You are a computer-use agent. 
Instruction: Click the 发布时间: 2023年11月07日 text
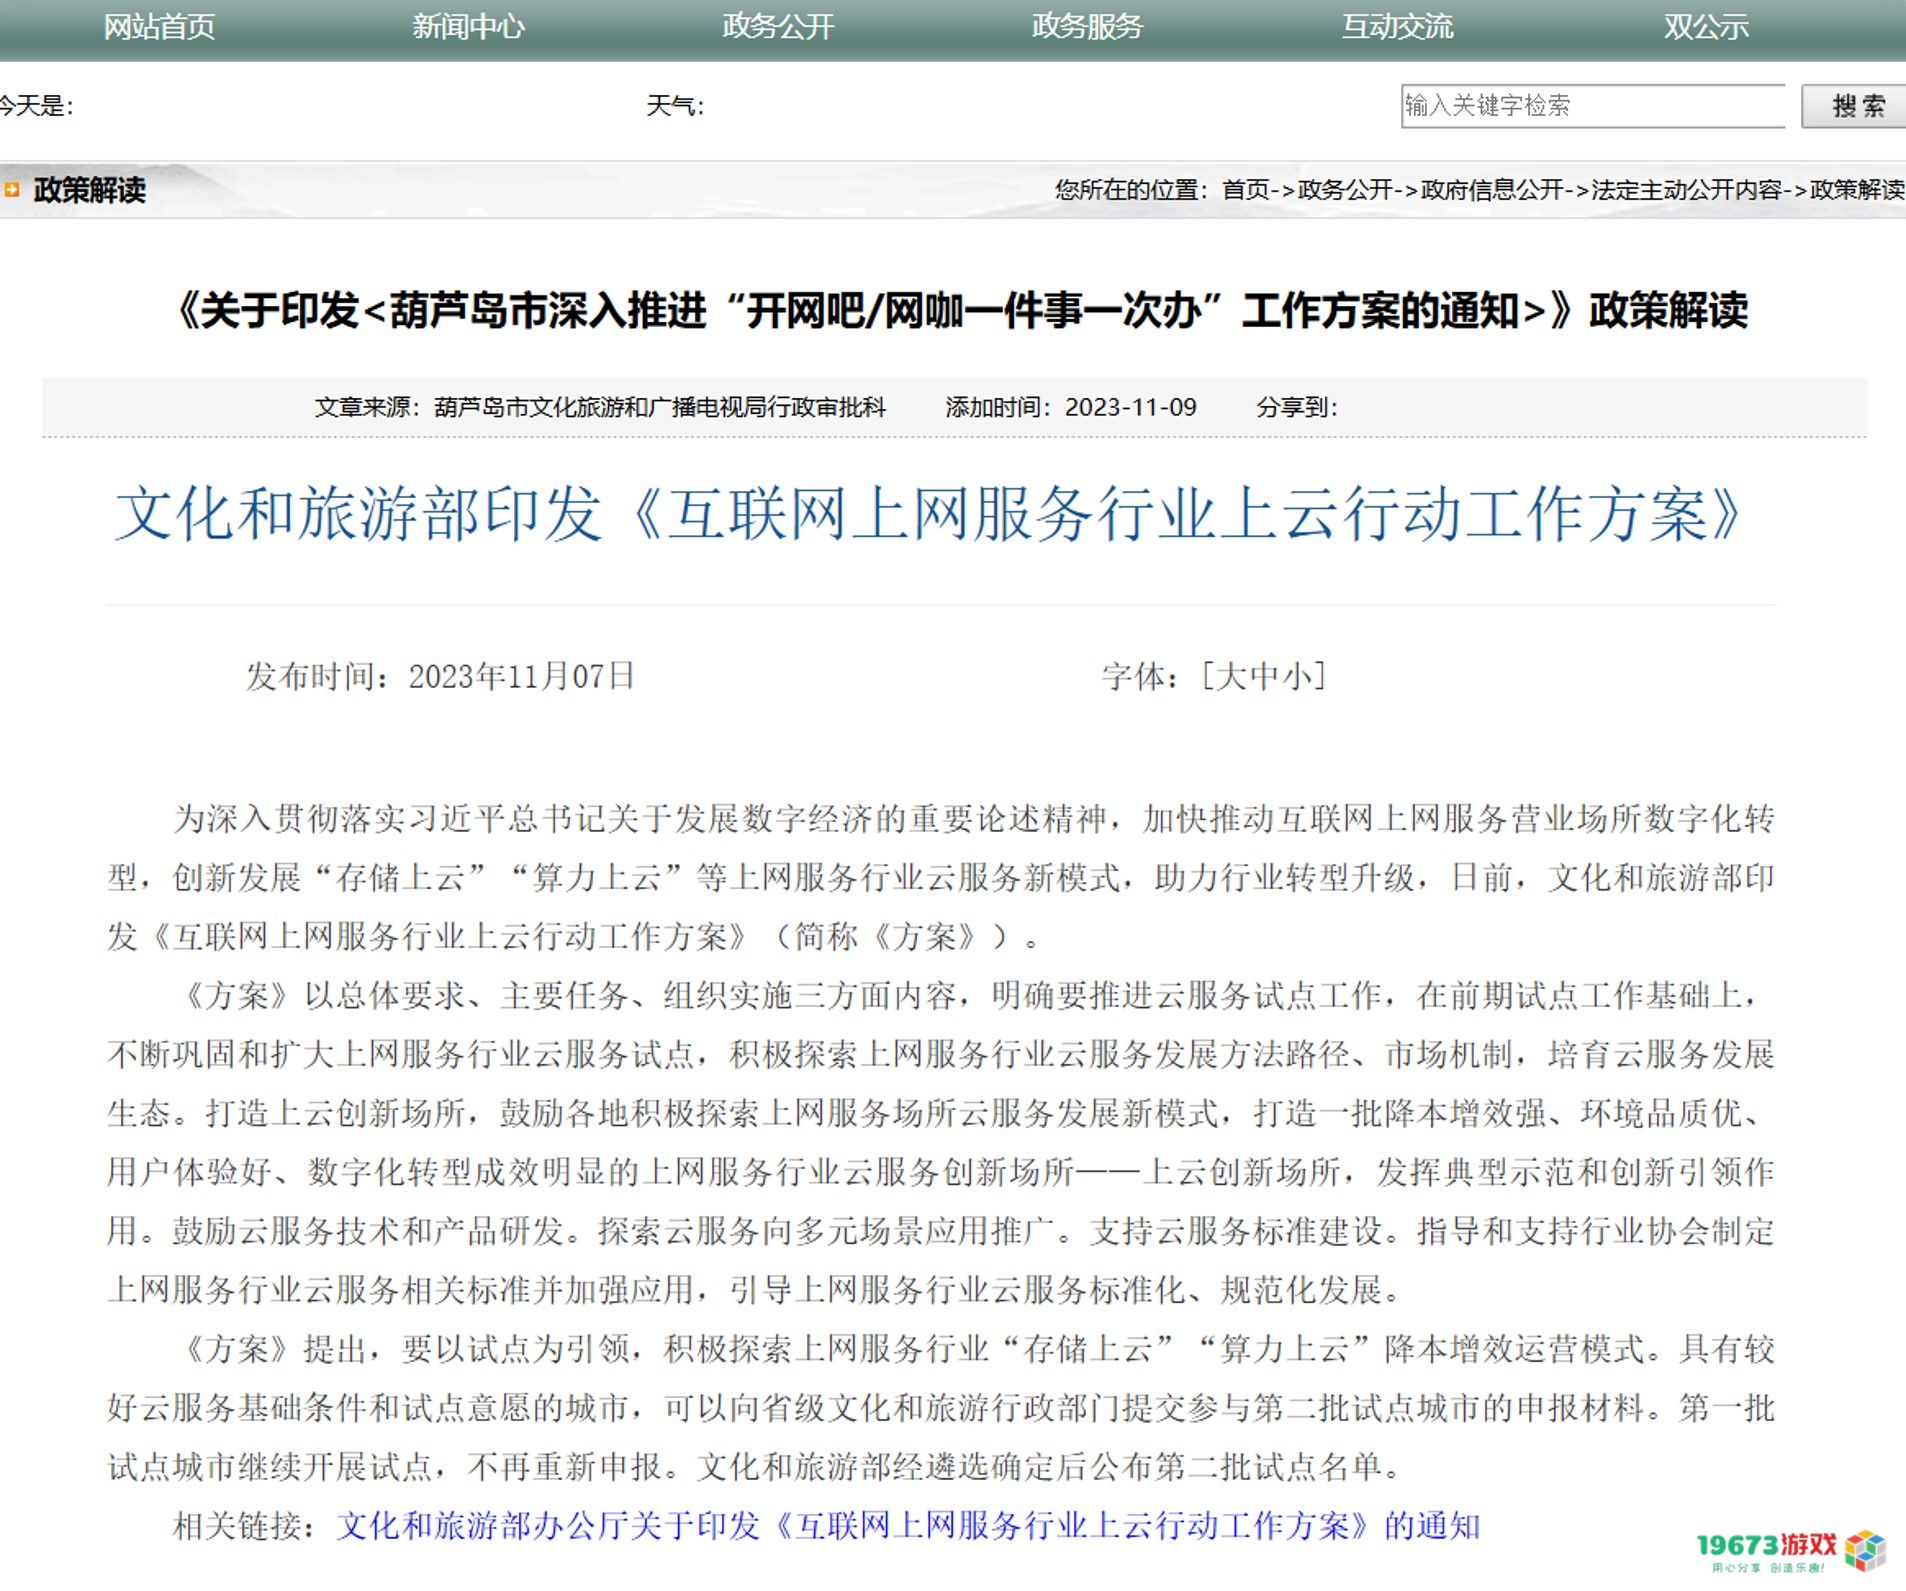pyautogui.click(x=441, y=677)
